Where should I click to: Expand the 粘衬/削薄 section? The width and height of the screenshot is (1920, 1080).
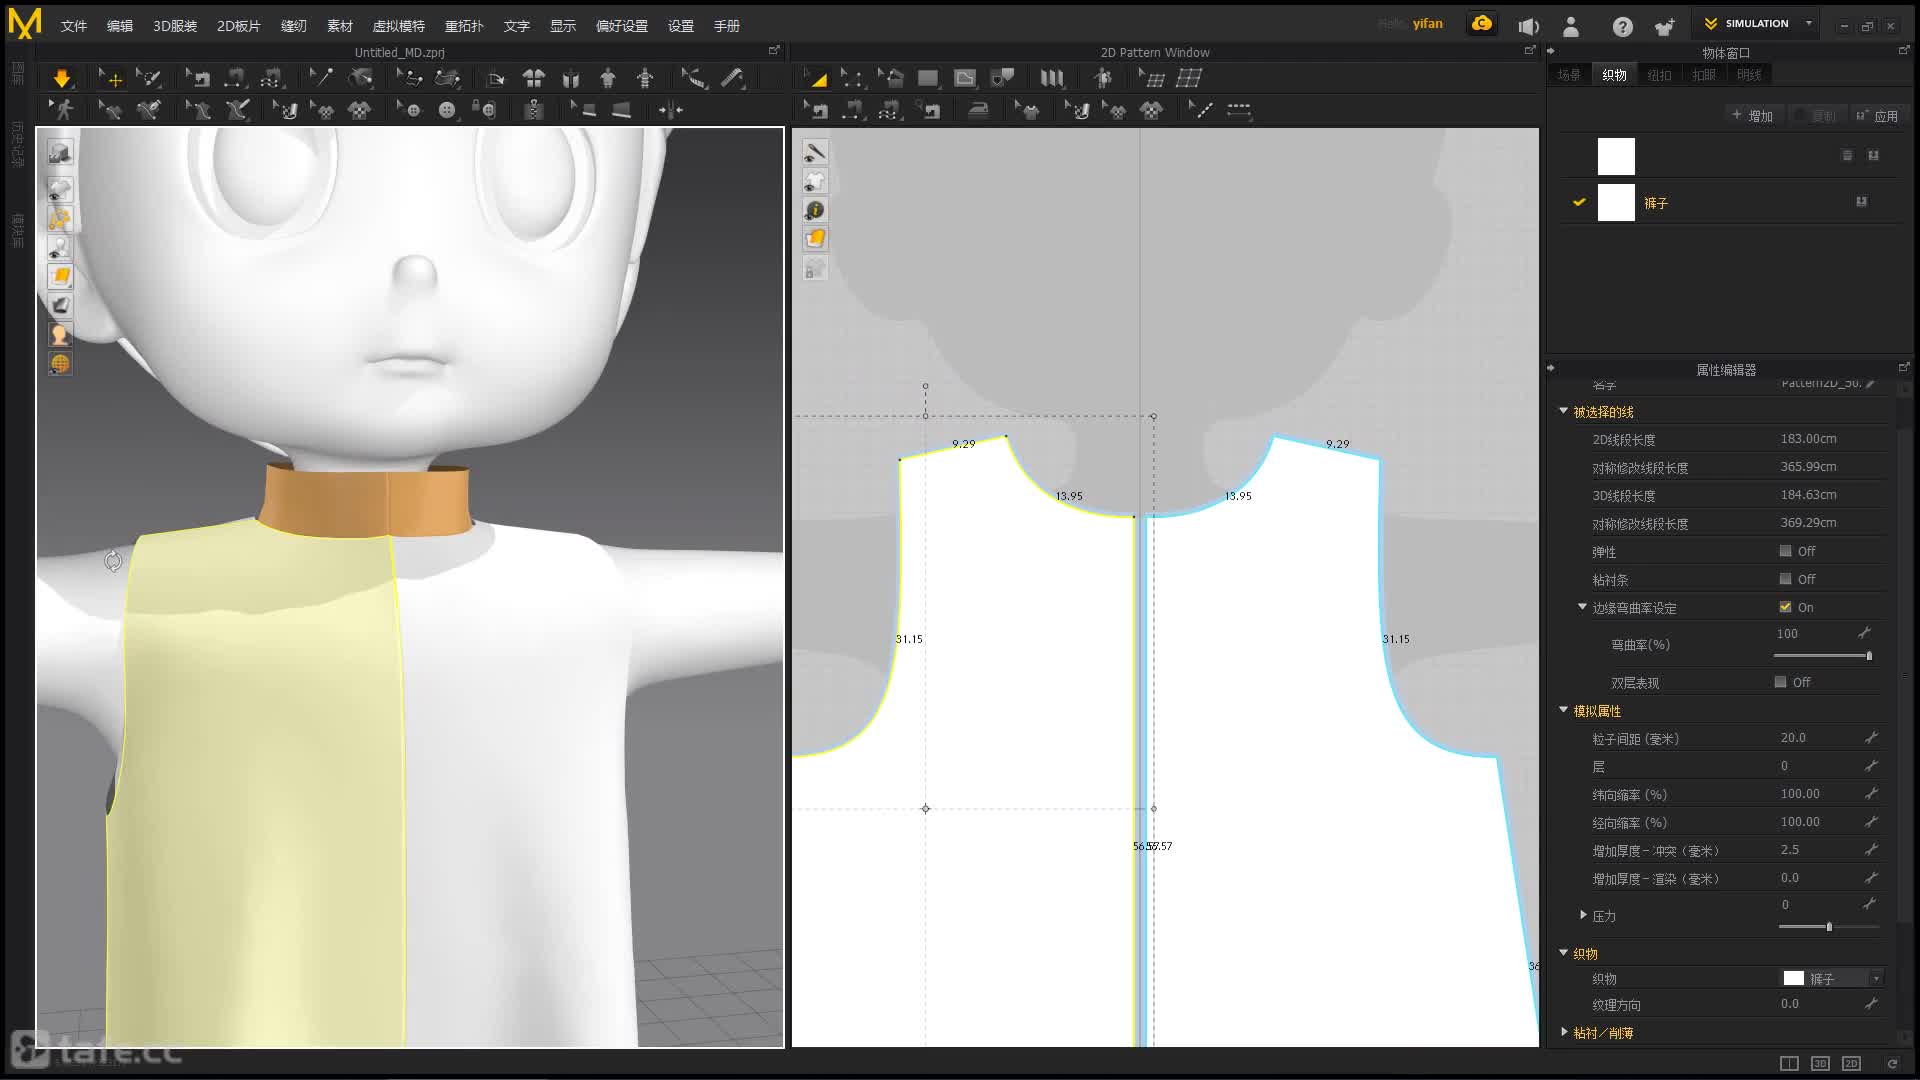tap(1564, 1032)
